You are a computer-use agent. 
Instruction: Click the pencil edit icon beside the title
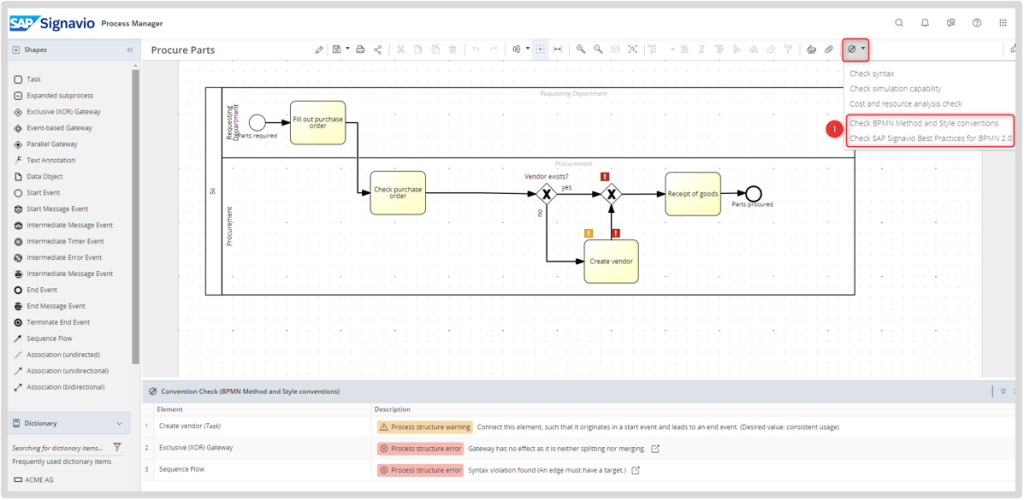pyautogui.click(x=319, y=50)
